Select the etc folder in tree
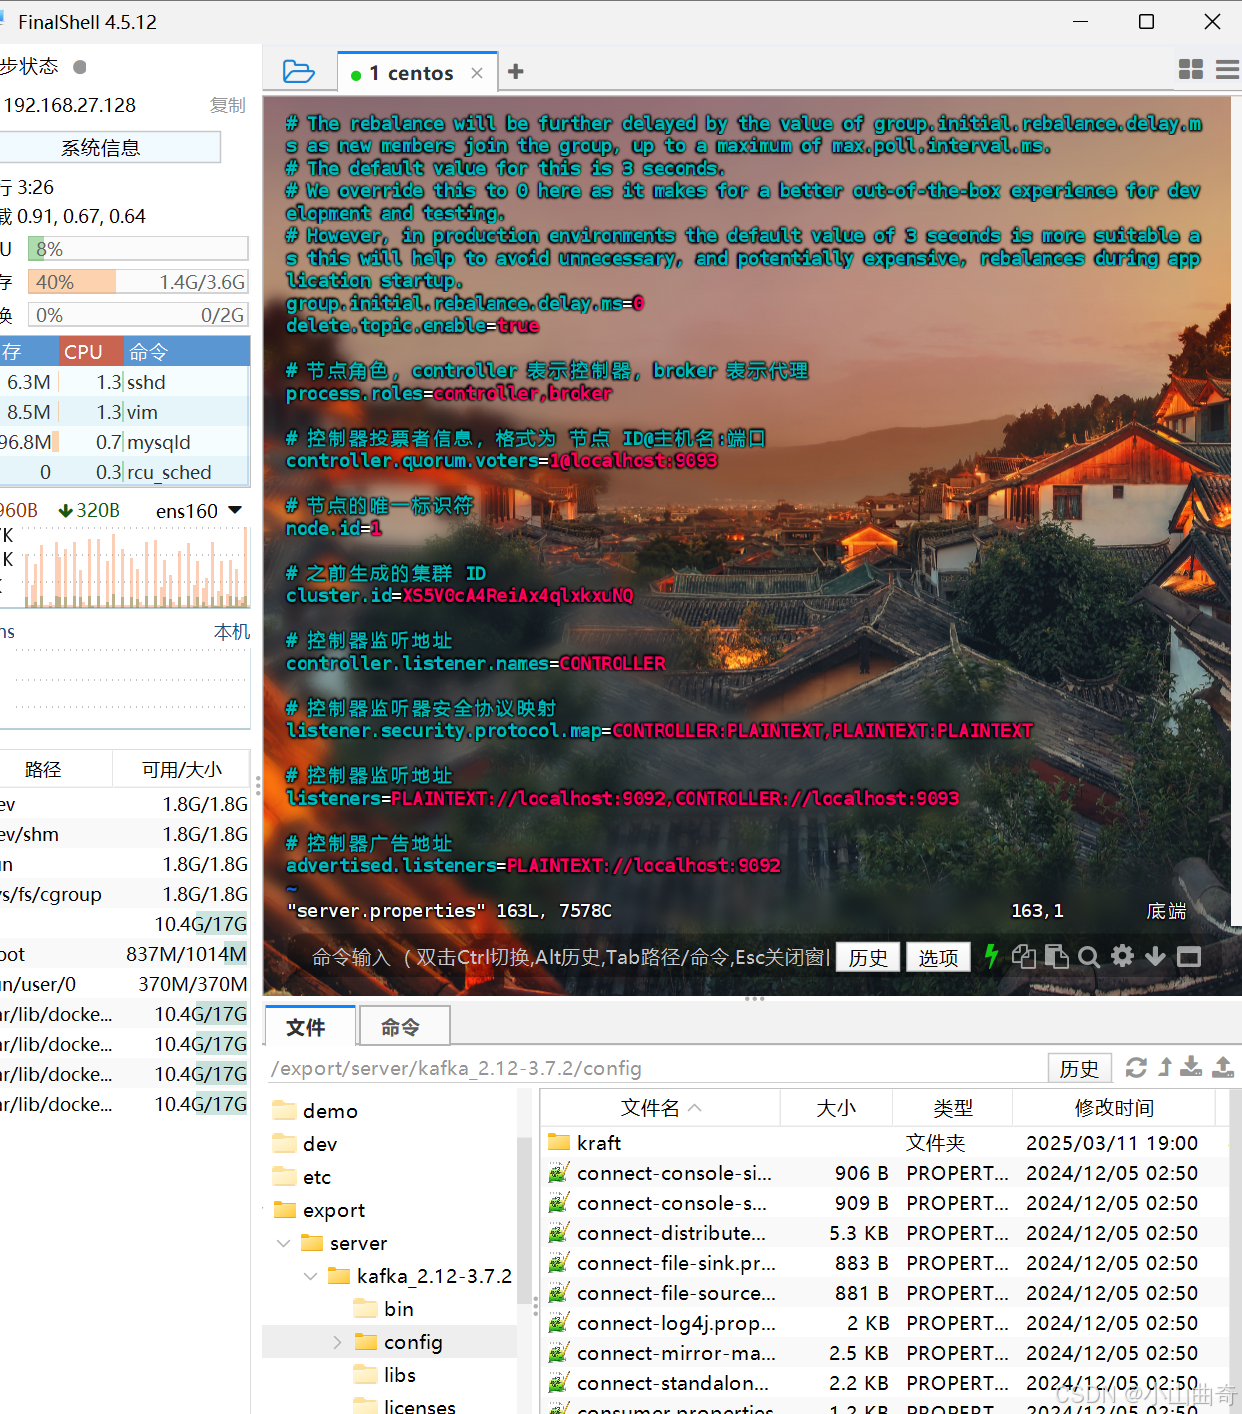Image resolution: width=1242 pixels, height=1414 pixels. click(317, 1177)
